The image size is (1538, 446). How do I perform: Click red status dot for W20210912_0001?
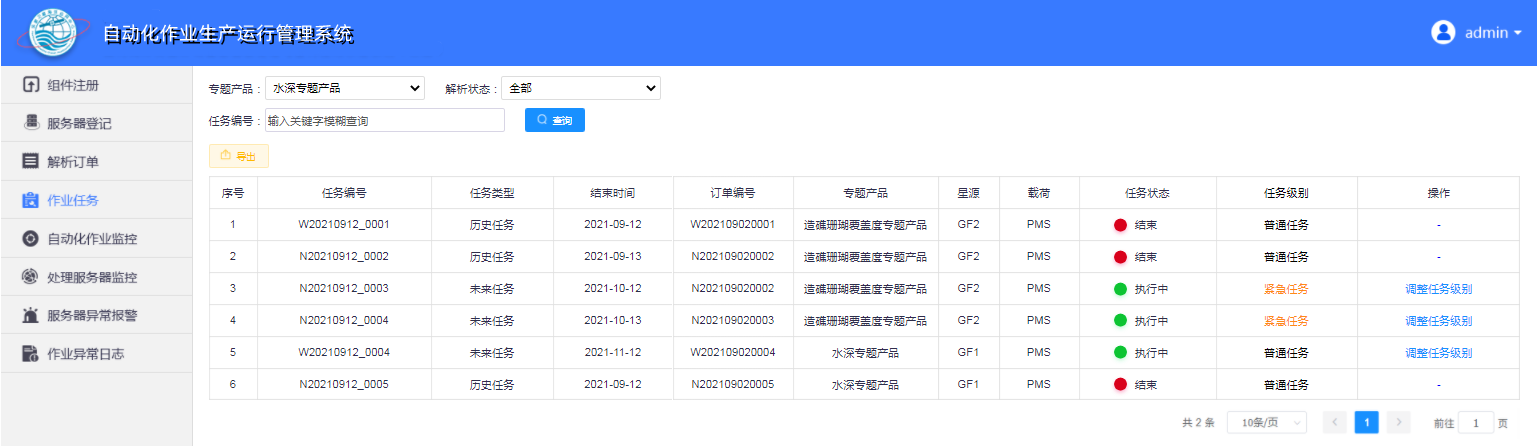point(1121,225)
